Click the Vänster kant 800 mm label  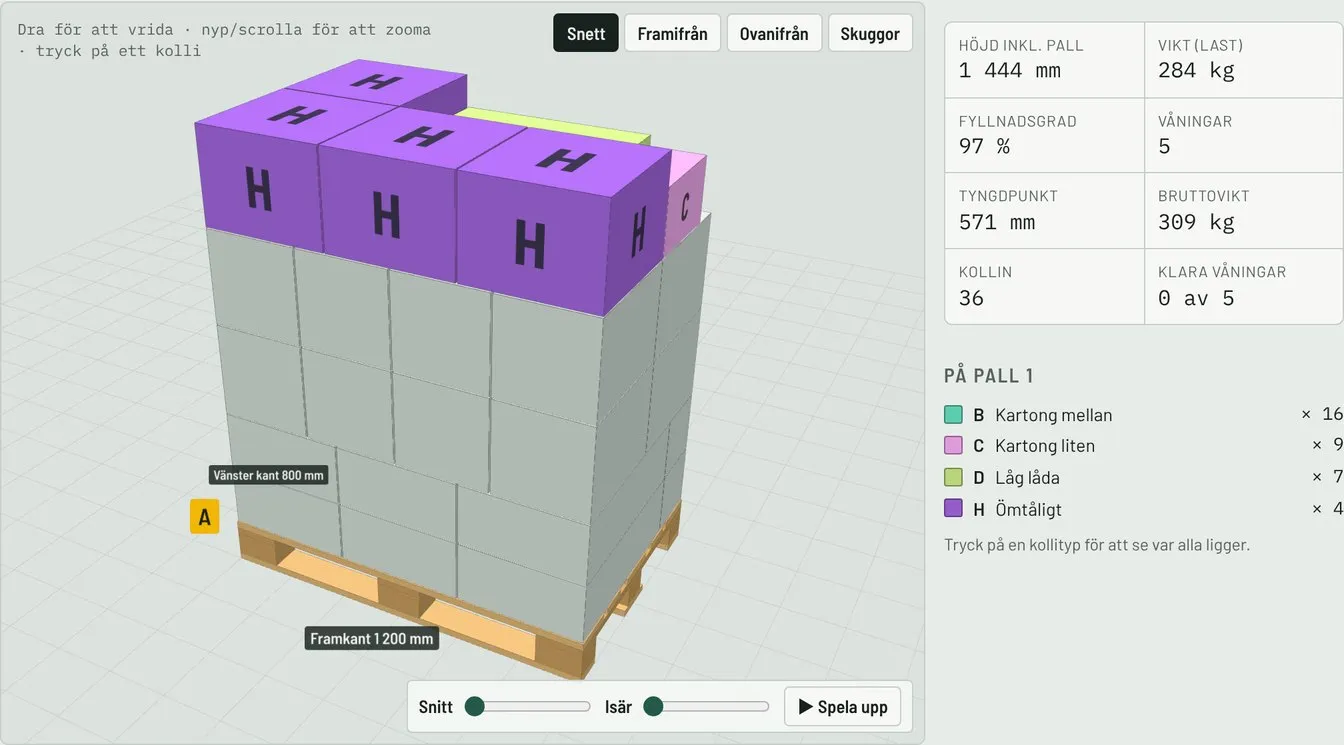click(269, 475)
